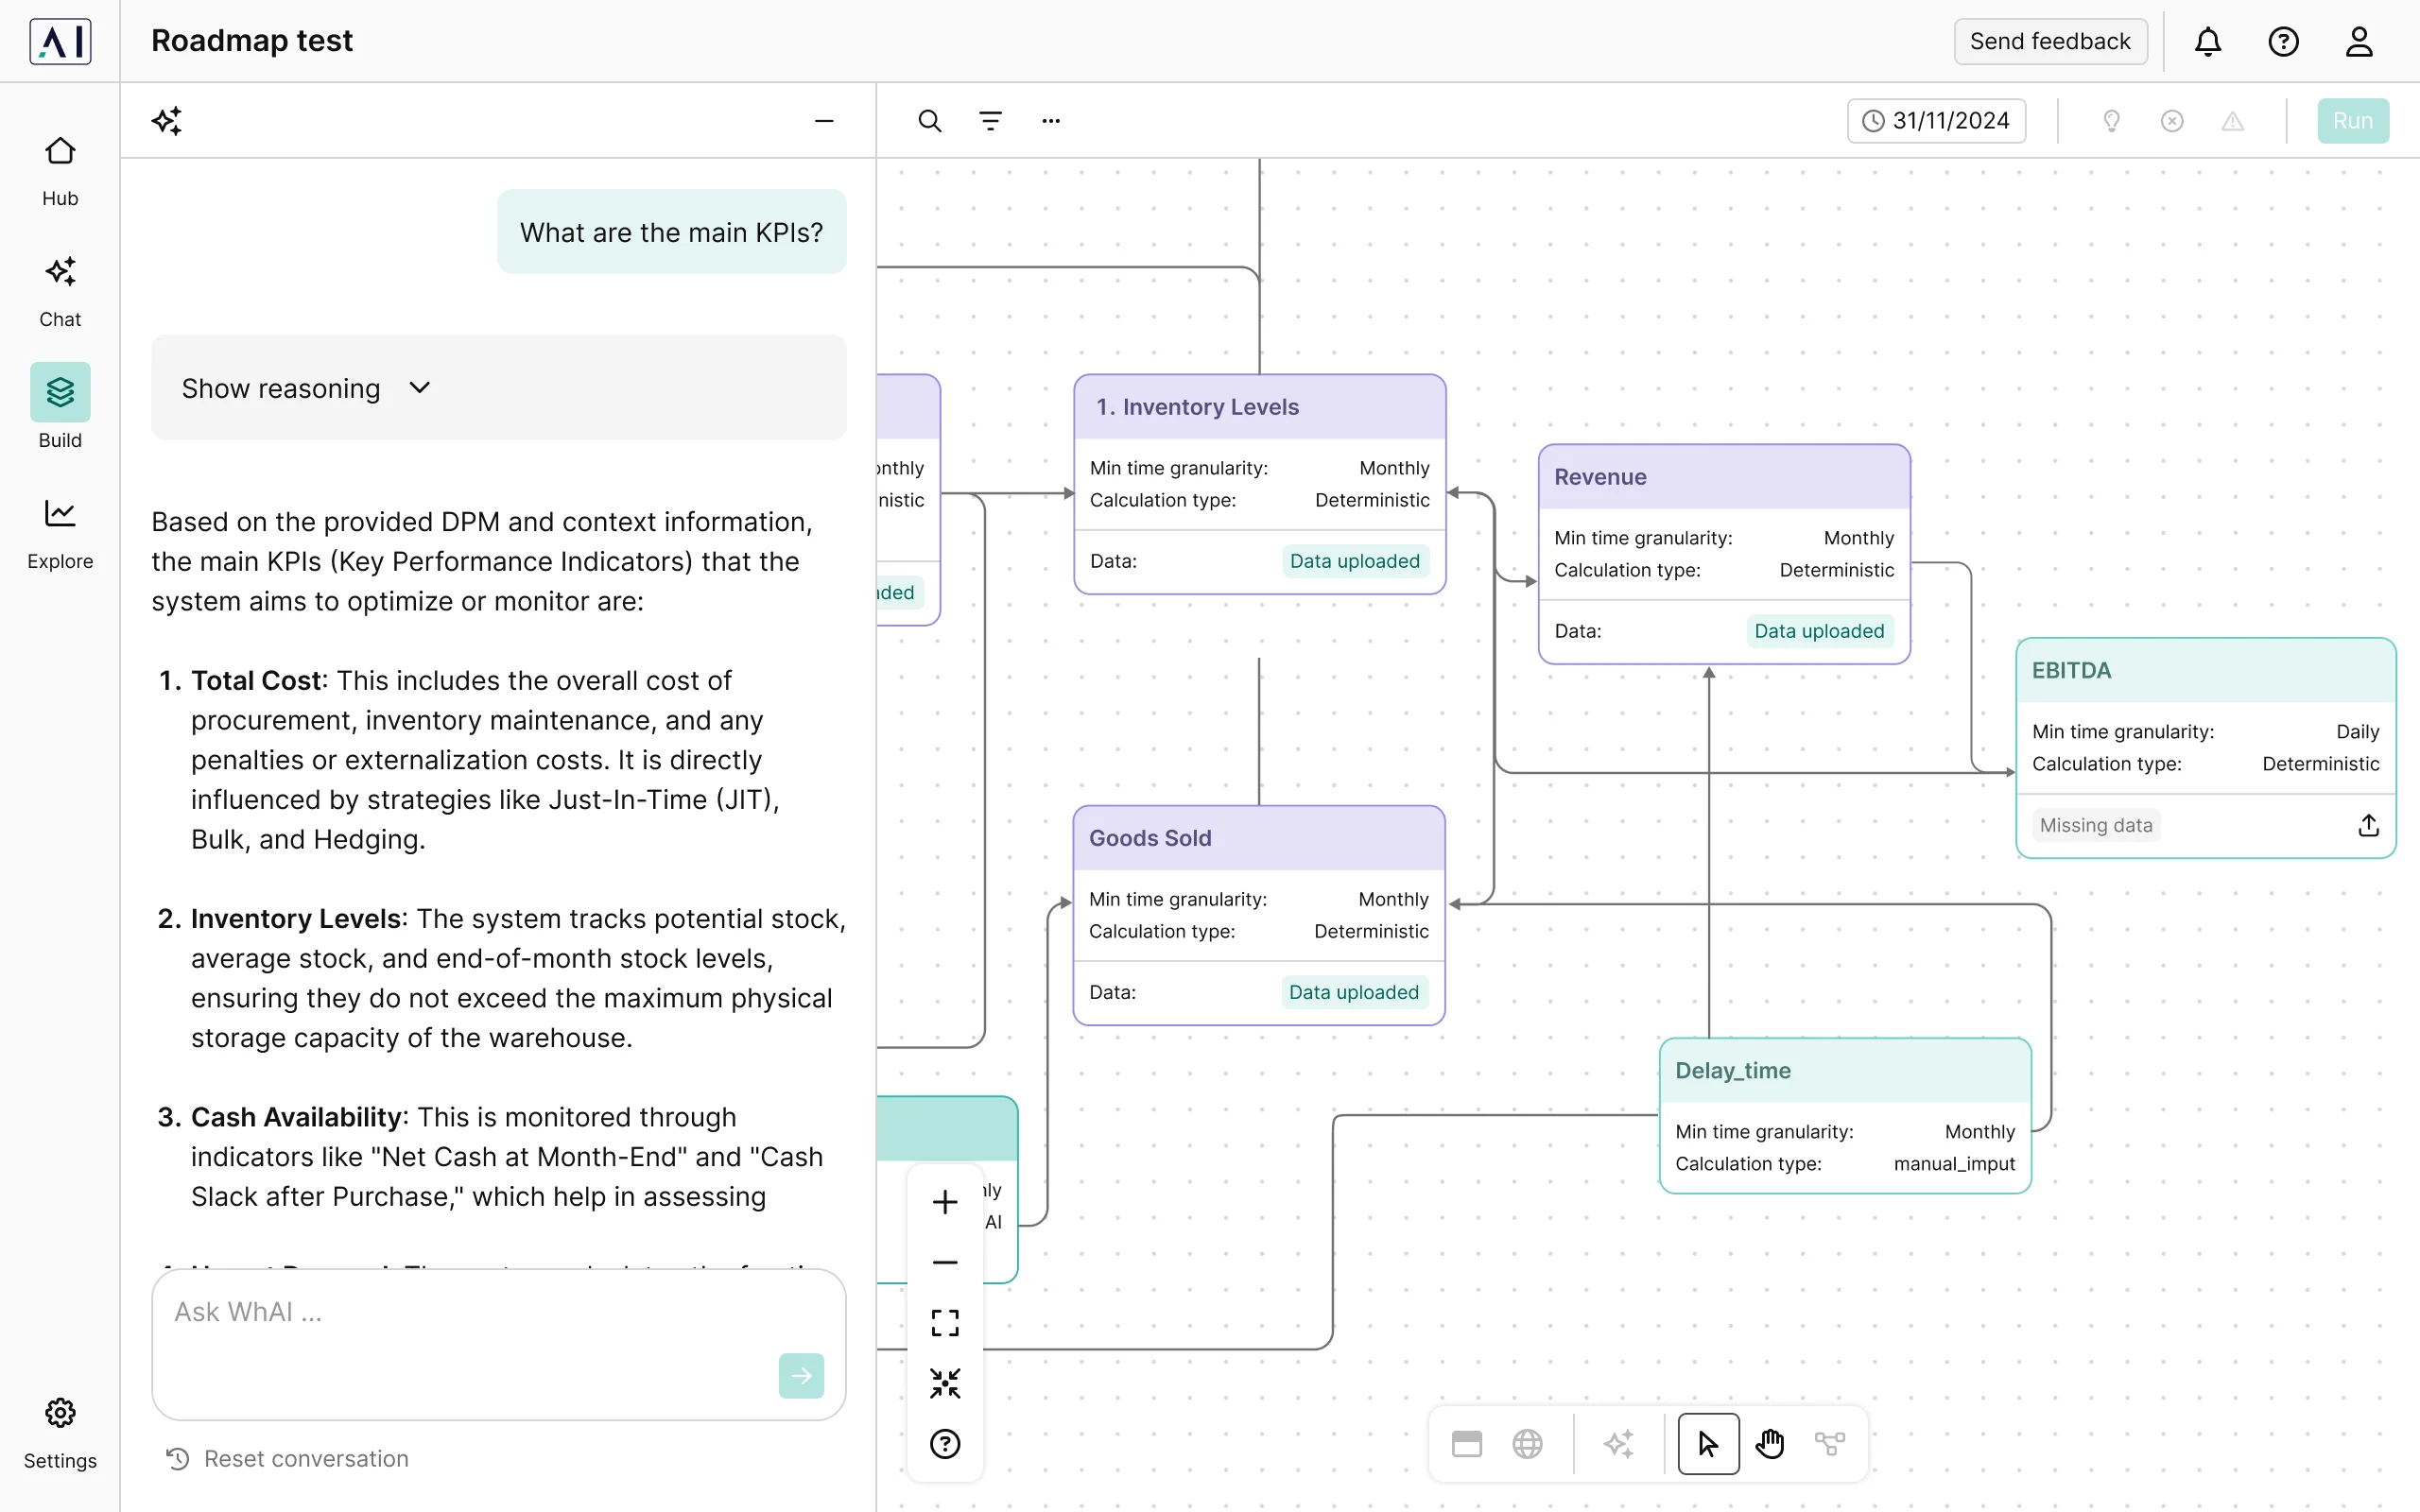
Task: Click Data uploaded badge on Revenue node
Action: [x=1819, y=631]
